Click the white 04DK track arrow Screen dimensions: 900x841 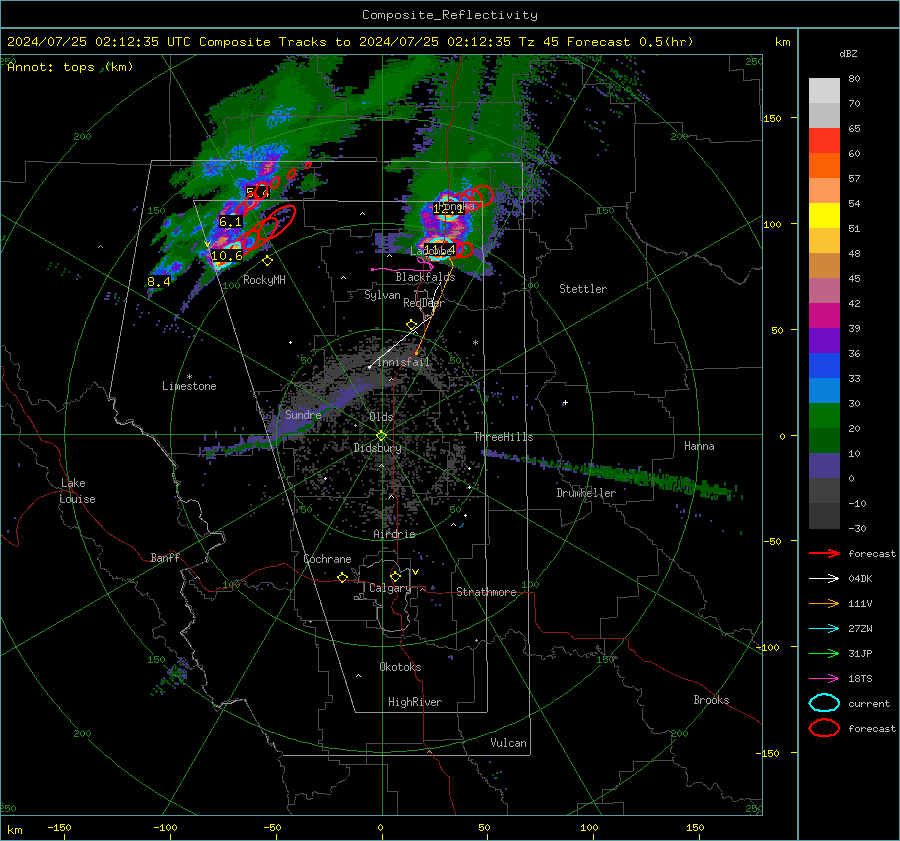point(824,579)
